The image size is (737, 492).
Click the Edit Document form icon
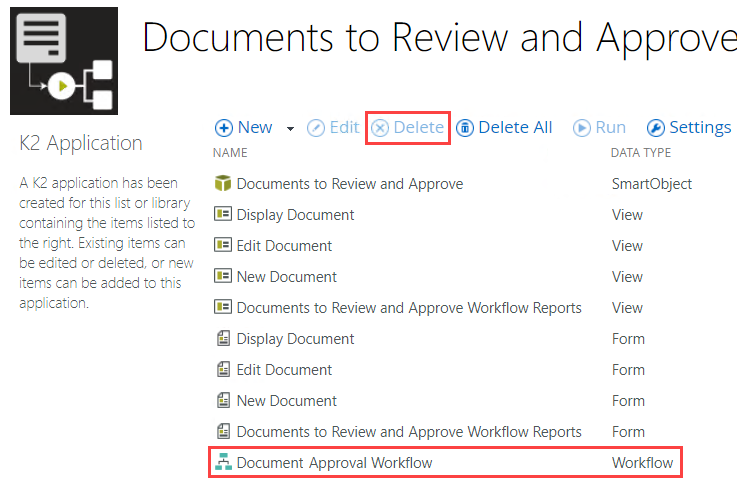pos(223,369)
